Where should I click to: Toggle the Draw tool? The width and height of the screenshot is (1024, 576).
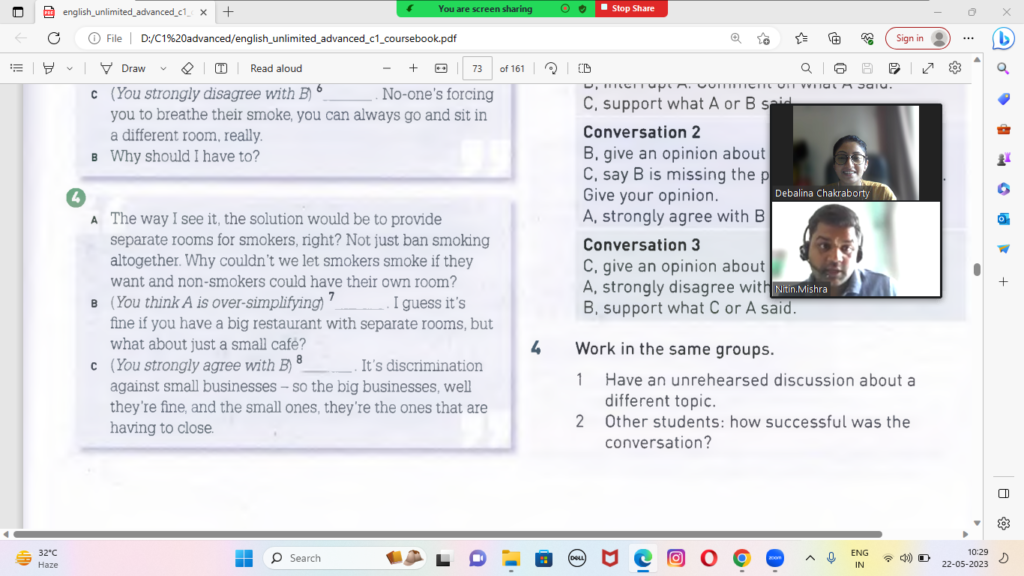pyautogui.click(x=123, y=68)
